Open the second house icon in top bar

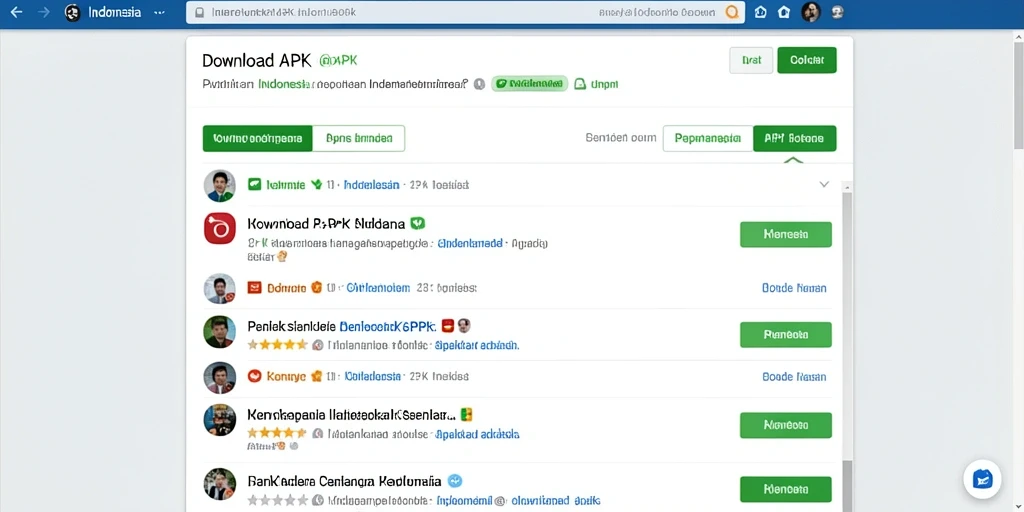784,12
